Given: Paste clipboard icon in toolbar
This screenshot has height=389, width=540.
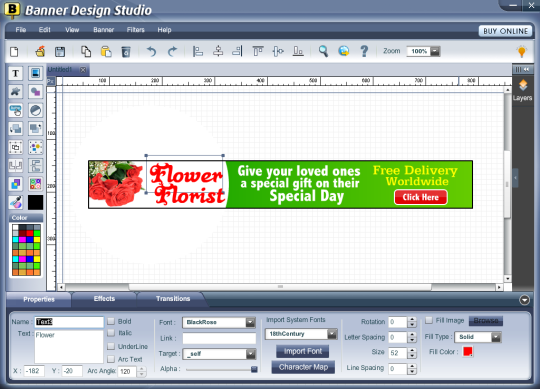Looking at the screenshot, I should [106, 52].
